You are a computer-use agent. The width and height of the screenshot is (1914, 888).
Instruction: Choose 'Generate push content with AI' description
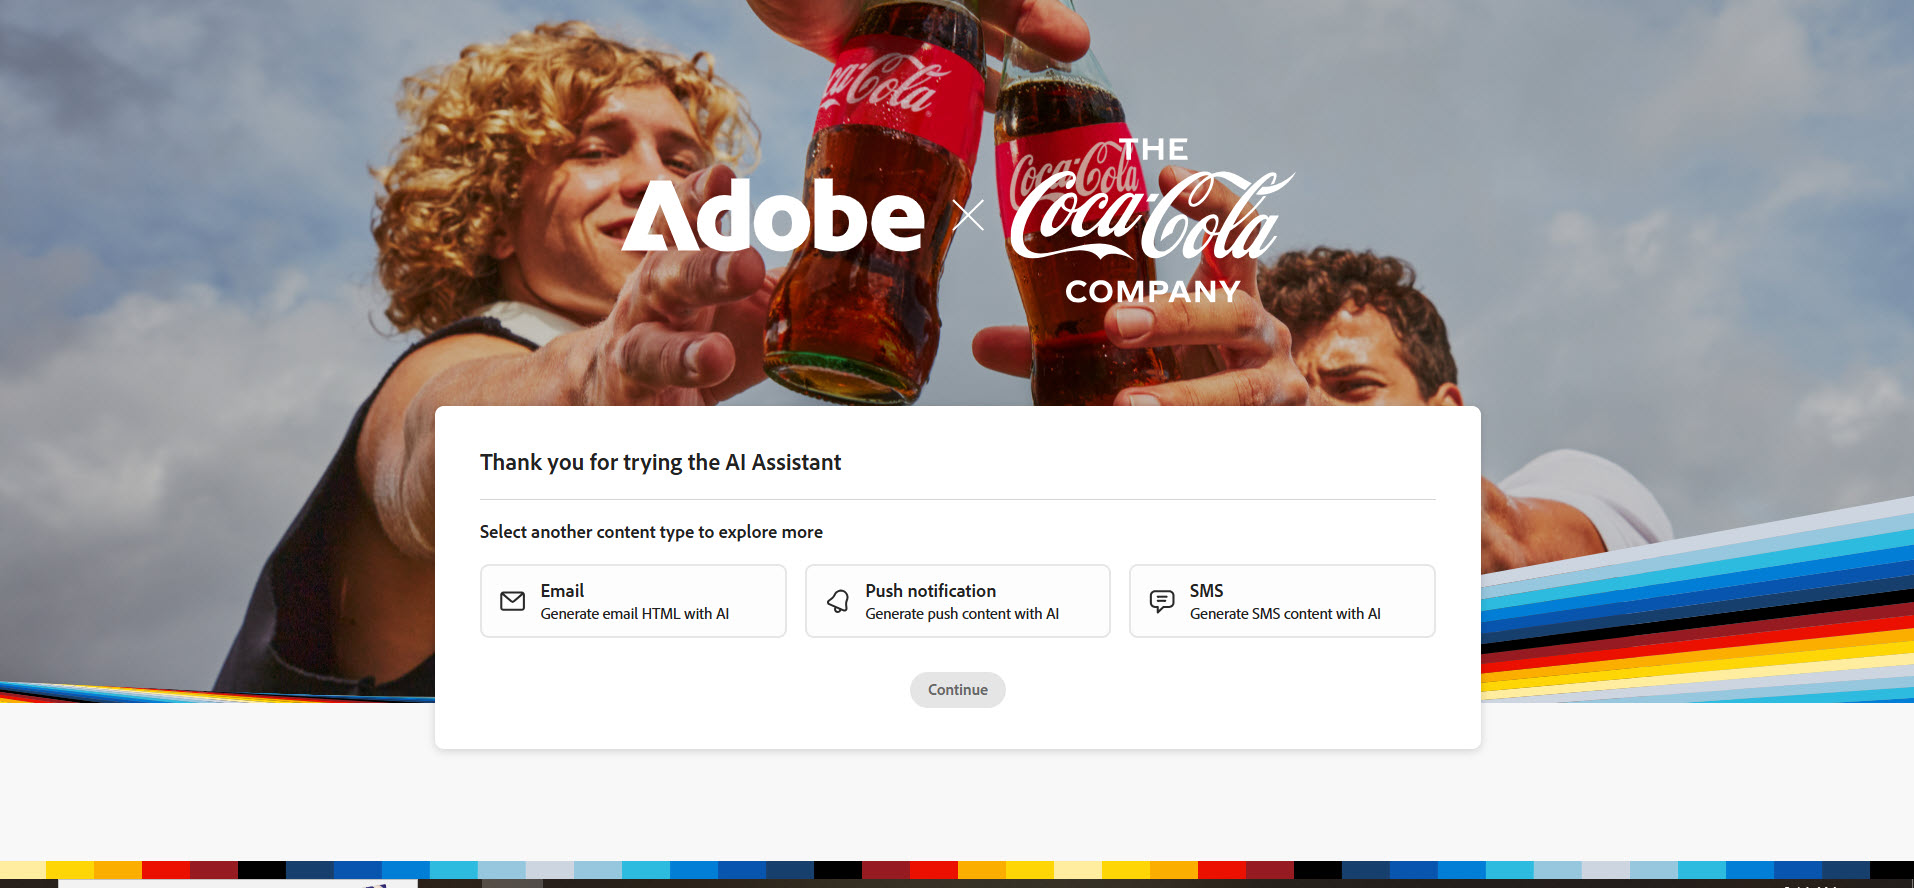(x=961, y=614)
